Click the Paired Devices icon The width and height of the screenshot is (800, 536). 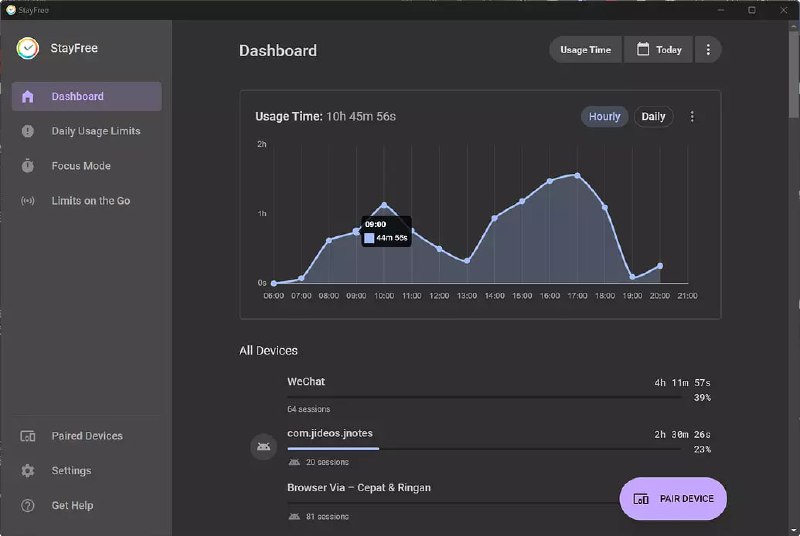click(28, 436)
